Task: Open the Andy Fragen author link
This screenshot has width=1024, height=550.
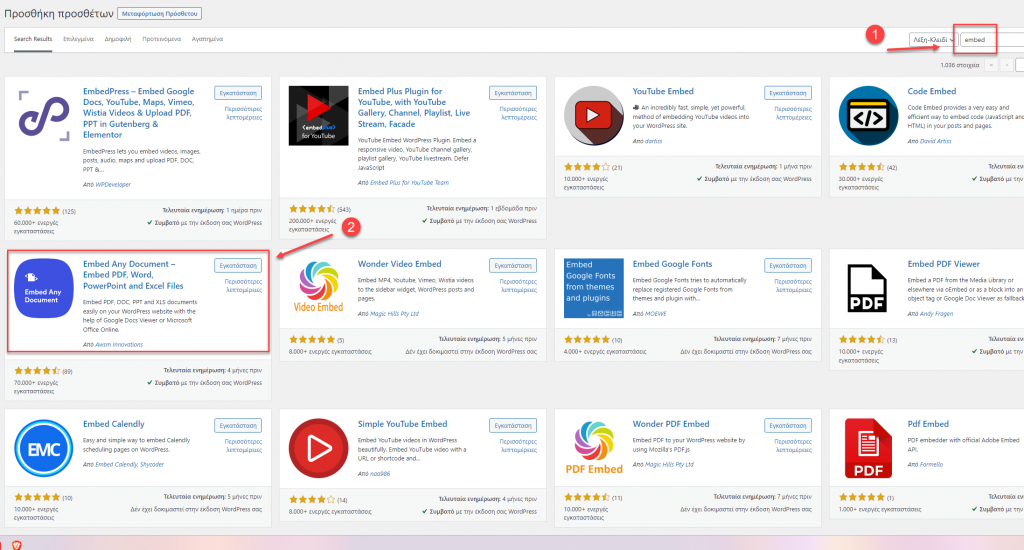Action: pos(936,314)
